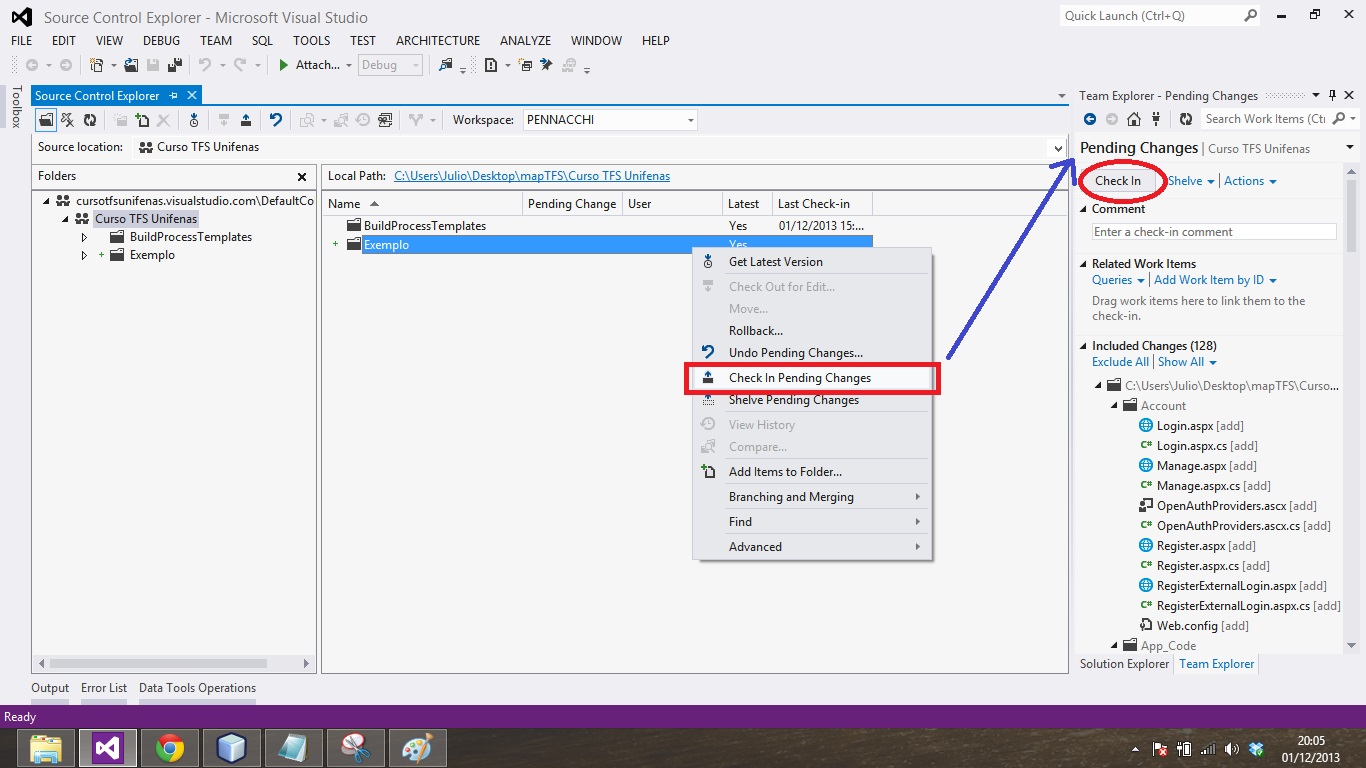Close the Source Control Explorer tab
Screen dimensions: 1366x768
pyautogui.click(x=192, y=95)
